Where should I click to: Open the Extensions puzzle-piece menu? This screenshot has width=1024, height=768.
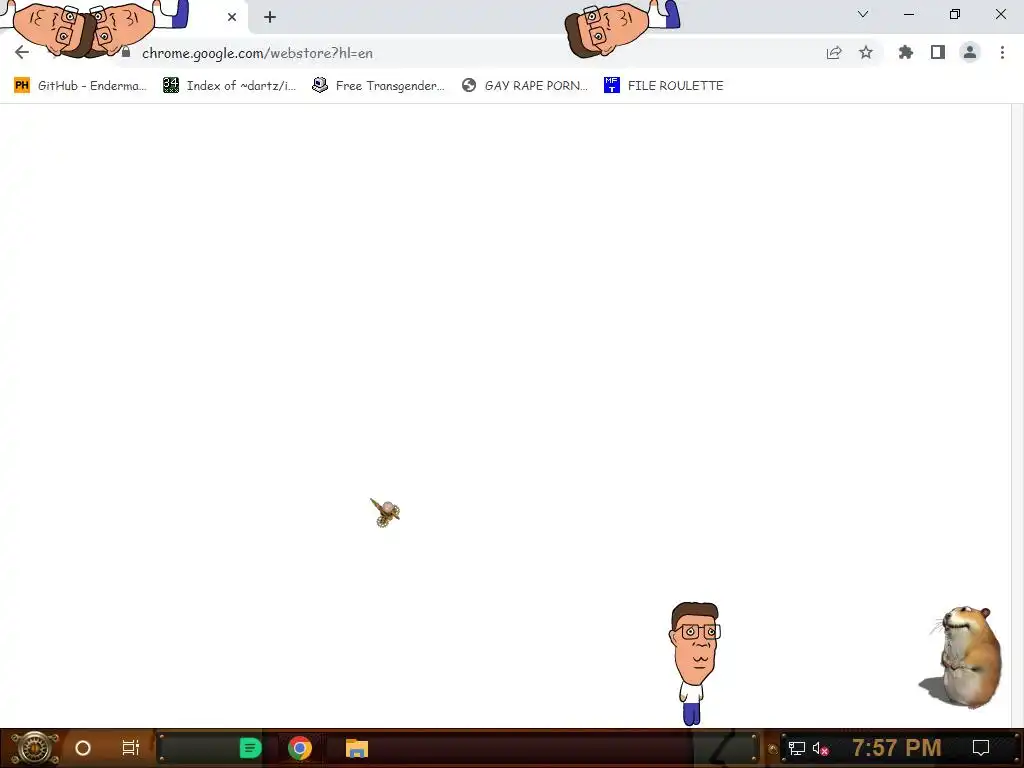pos(906,52)
